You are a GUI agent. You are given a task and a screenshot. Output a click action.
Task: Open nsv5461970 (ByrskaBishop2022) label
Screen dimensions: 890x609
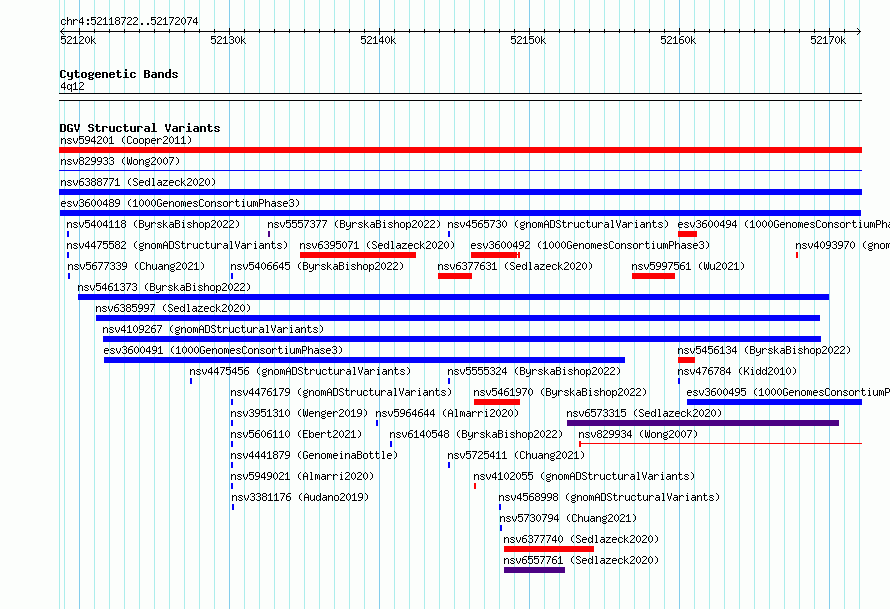click(560, 392)
